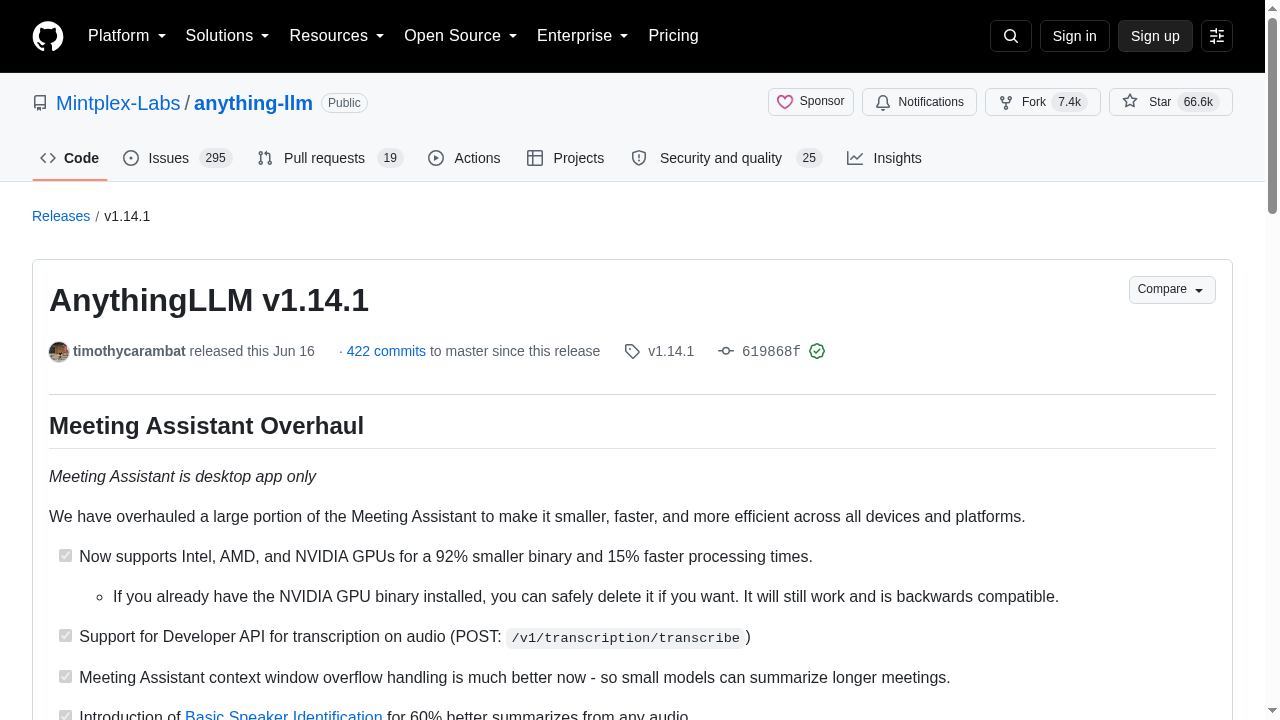
Task: Expand the Enterprise menu
Action: pyautogui.click(x=582, y=36)
